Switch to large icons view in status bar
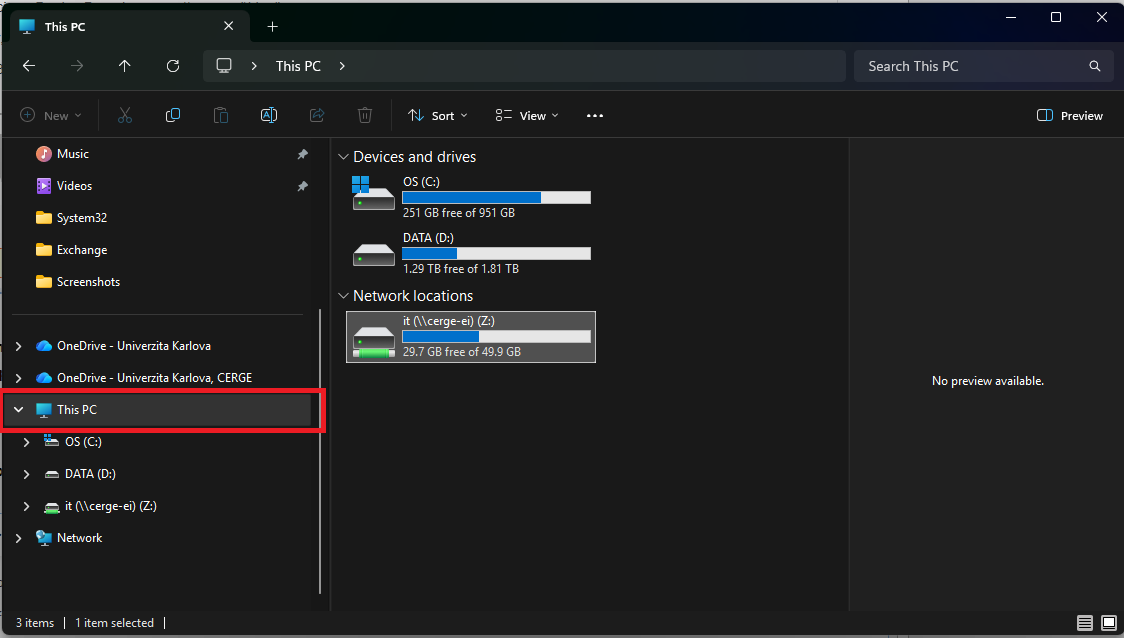 (x=1108, y=623)
